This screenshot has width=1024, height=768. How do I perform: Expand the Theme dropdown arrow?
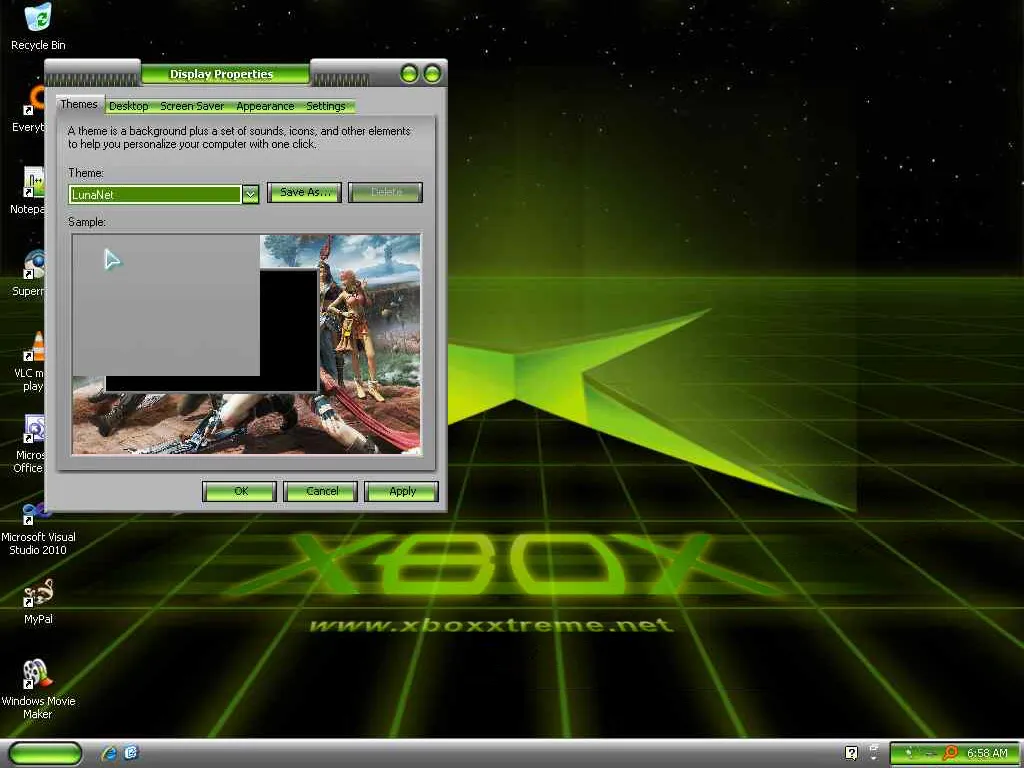[x=250, y=195]
